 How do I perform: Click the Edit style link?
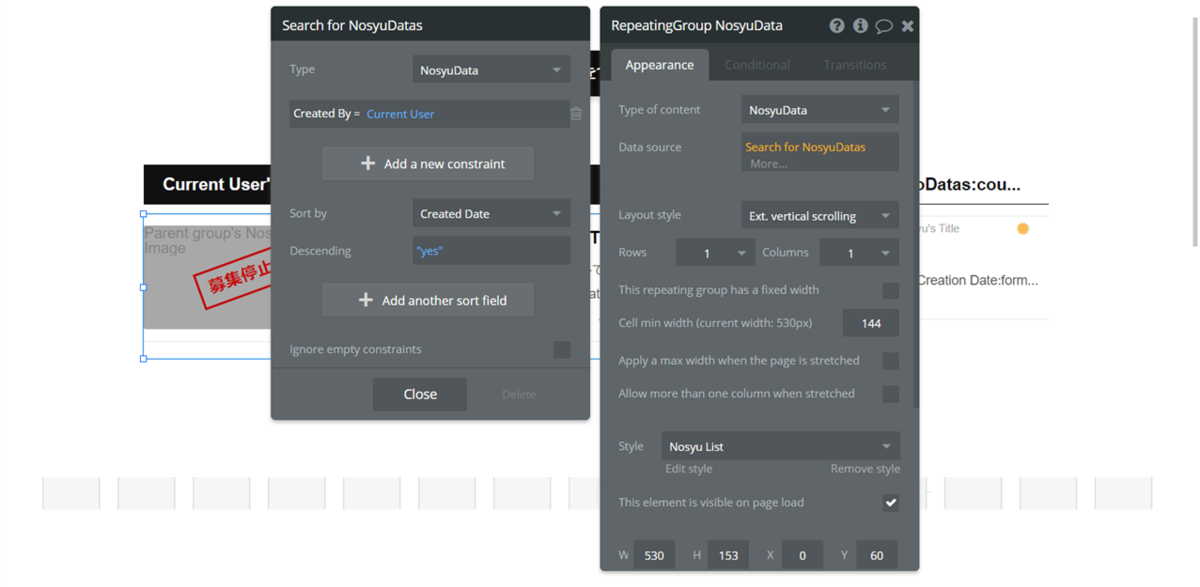[689, 469]
